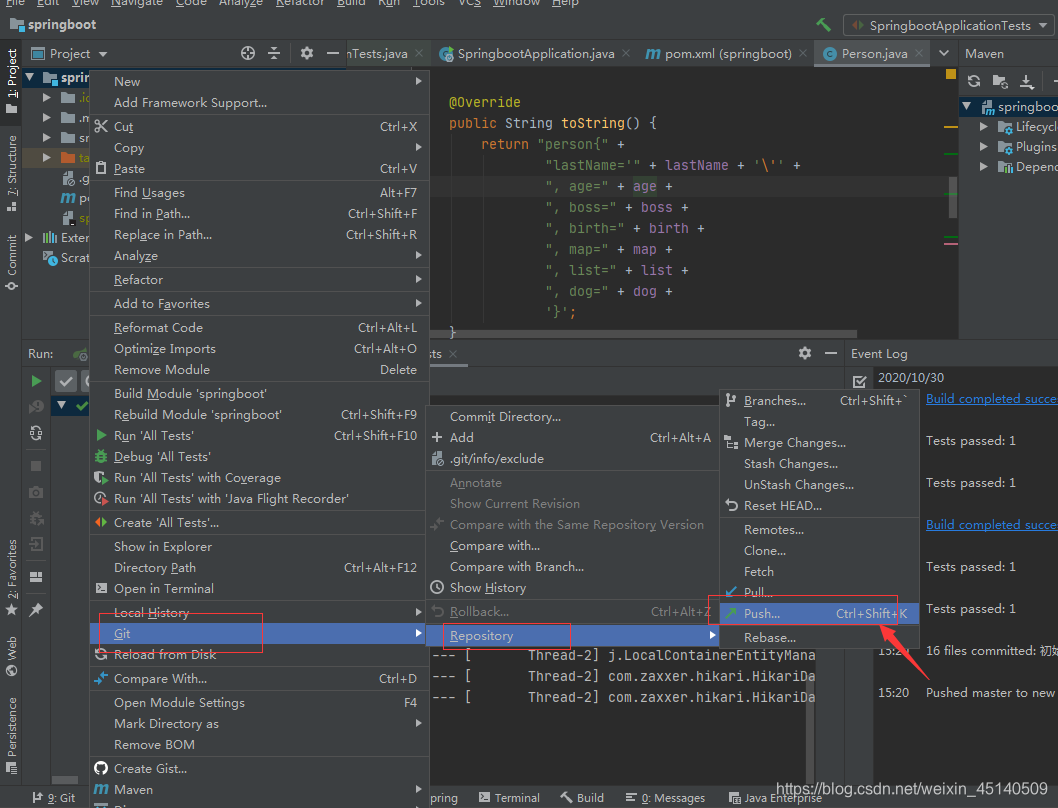
Task: Show hidden editor tabs chevron
Action: click(944, 53)
